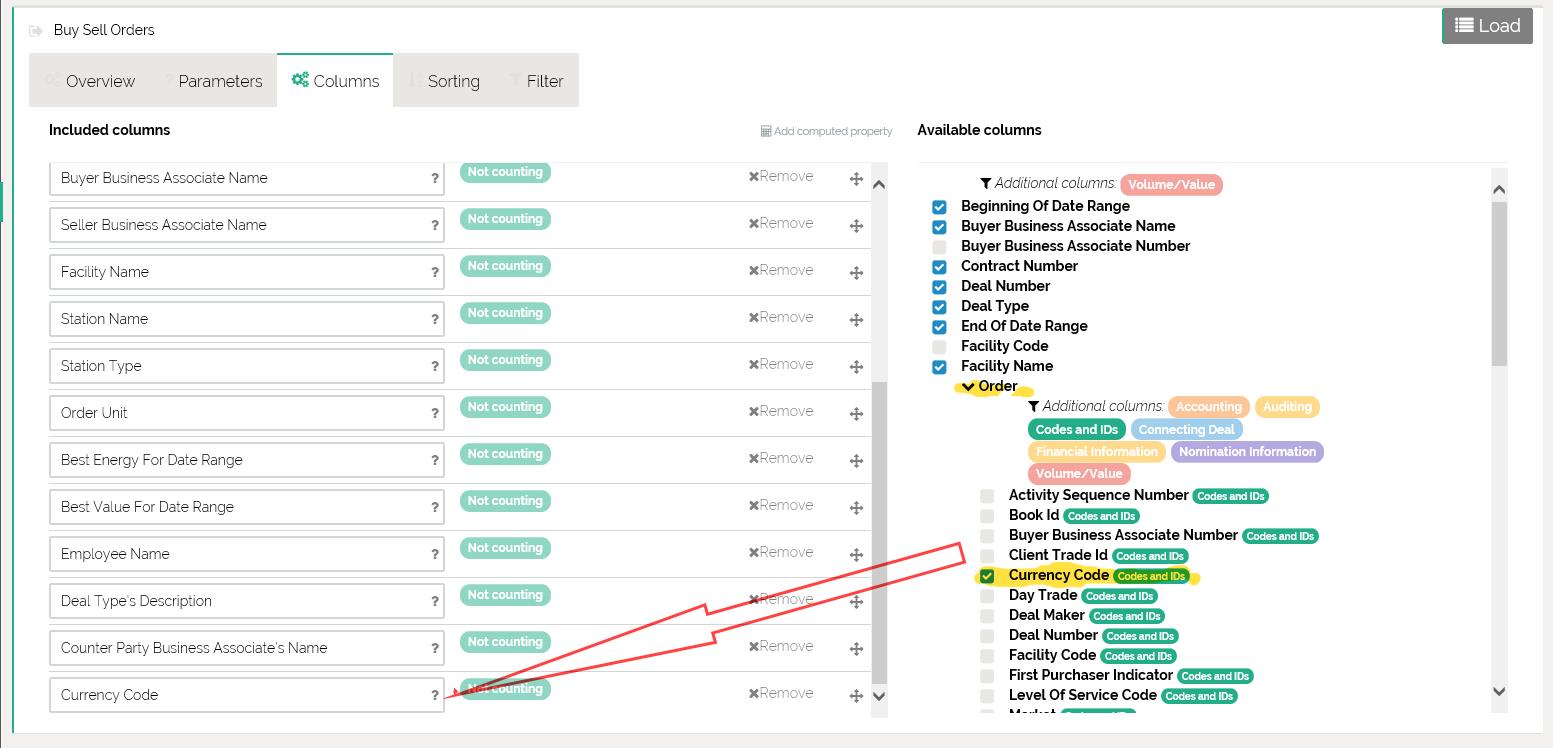This screenshot has width=1553, height=748.
Task: Click help question mark beside Facility Name
Action: pyautogui.click(x=434, y=272)
